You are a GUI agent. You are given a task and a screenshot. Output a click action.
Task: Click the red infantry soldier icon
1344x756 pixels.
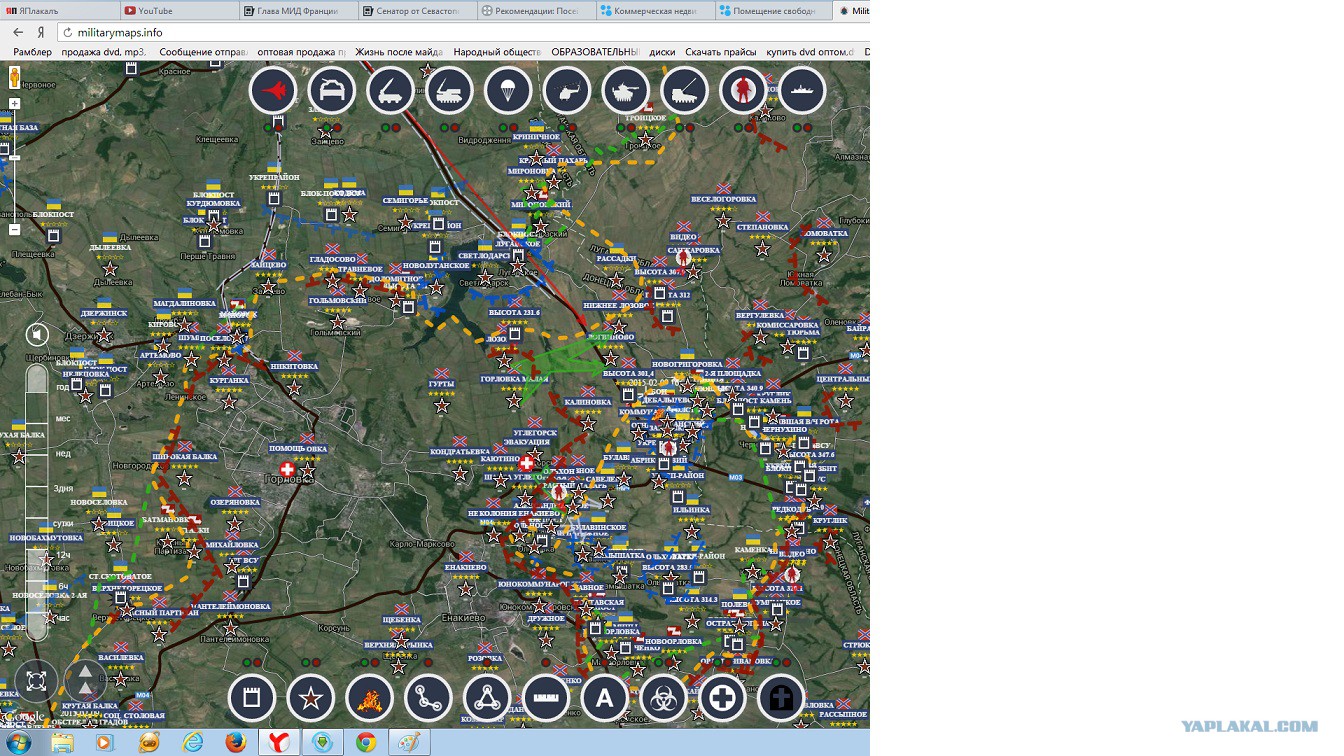(x=743, y=91)
